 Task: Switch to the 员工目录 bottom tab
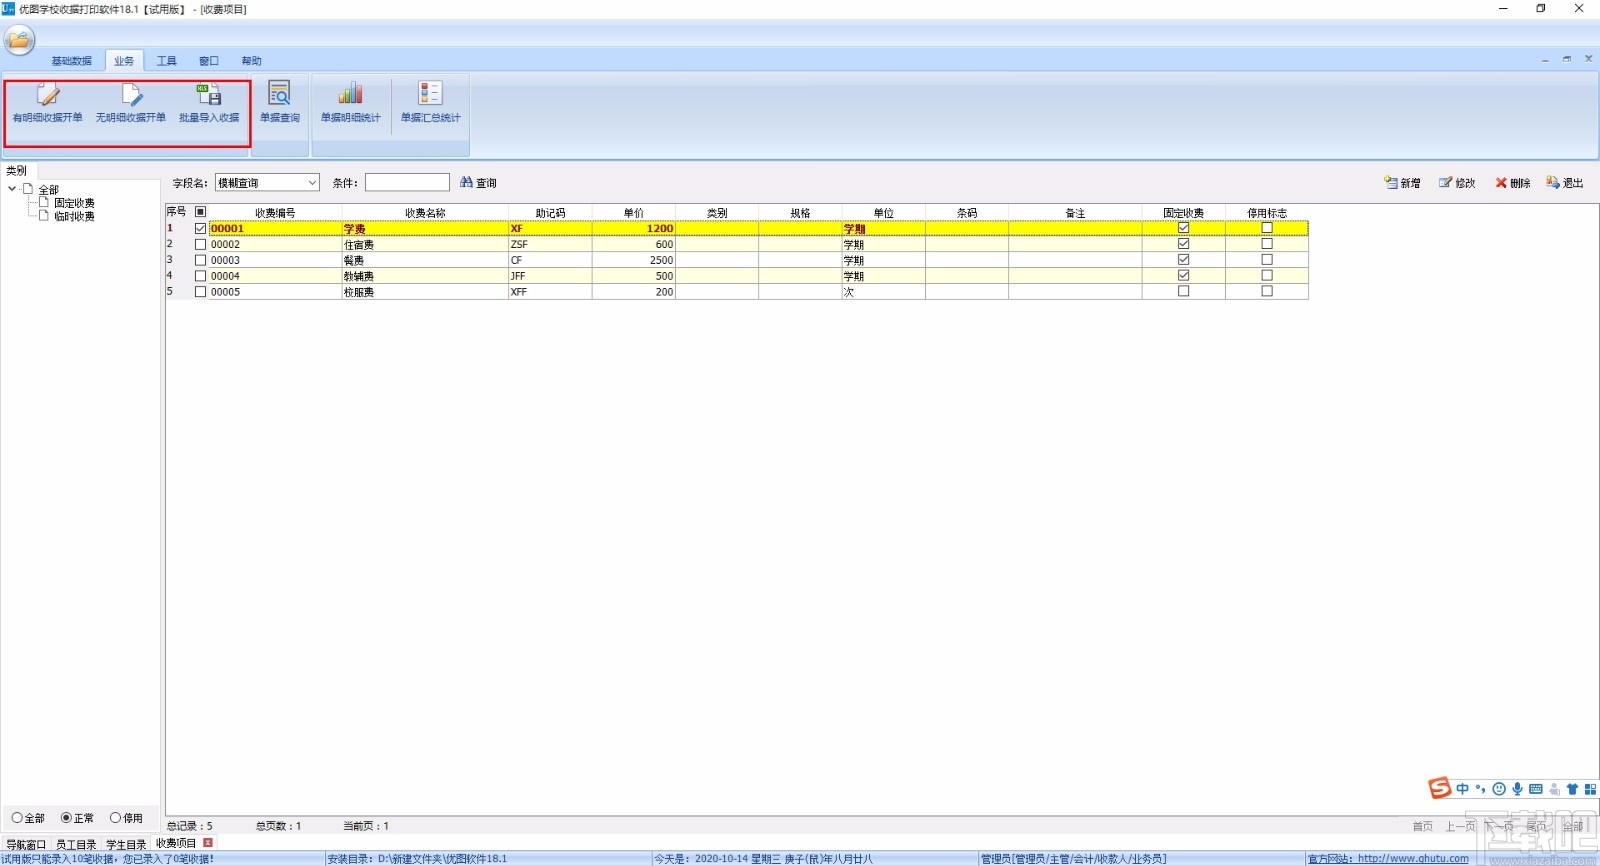(76, 845)
